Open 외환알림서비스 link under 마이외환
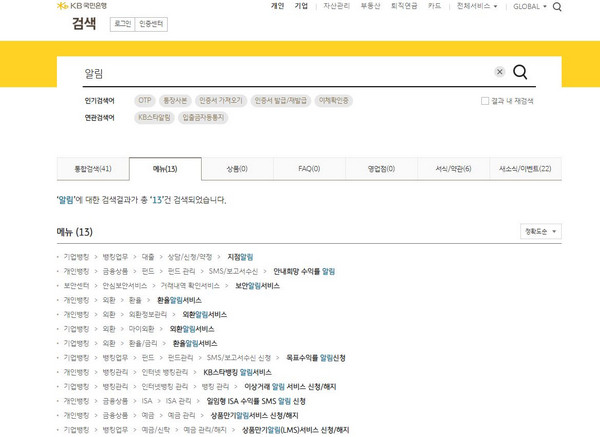The width and height of the screenshot is (600, 437). (192, 329)
